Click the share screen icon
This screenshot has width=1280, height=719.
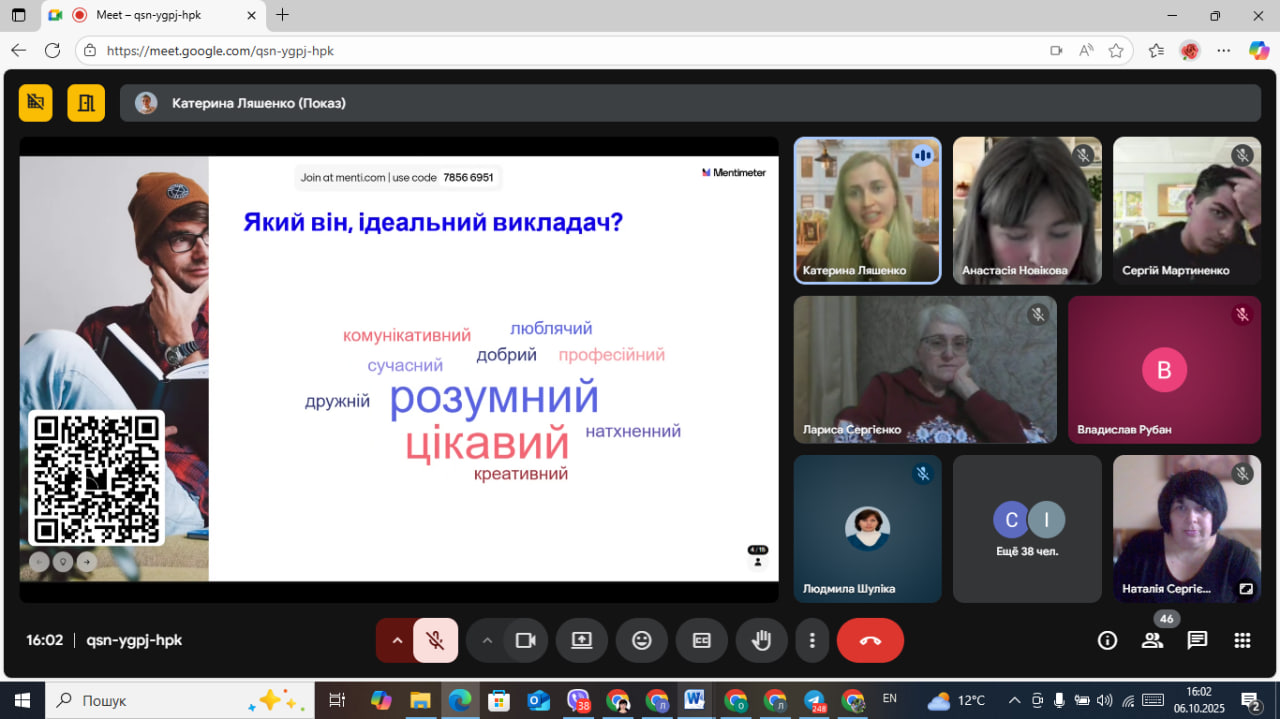582,641
